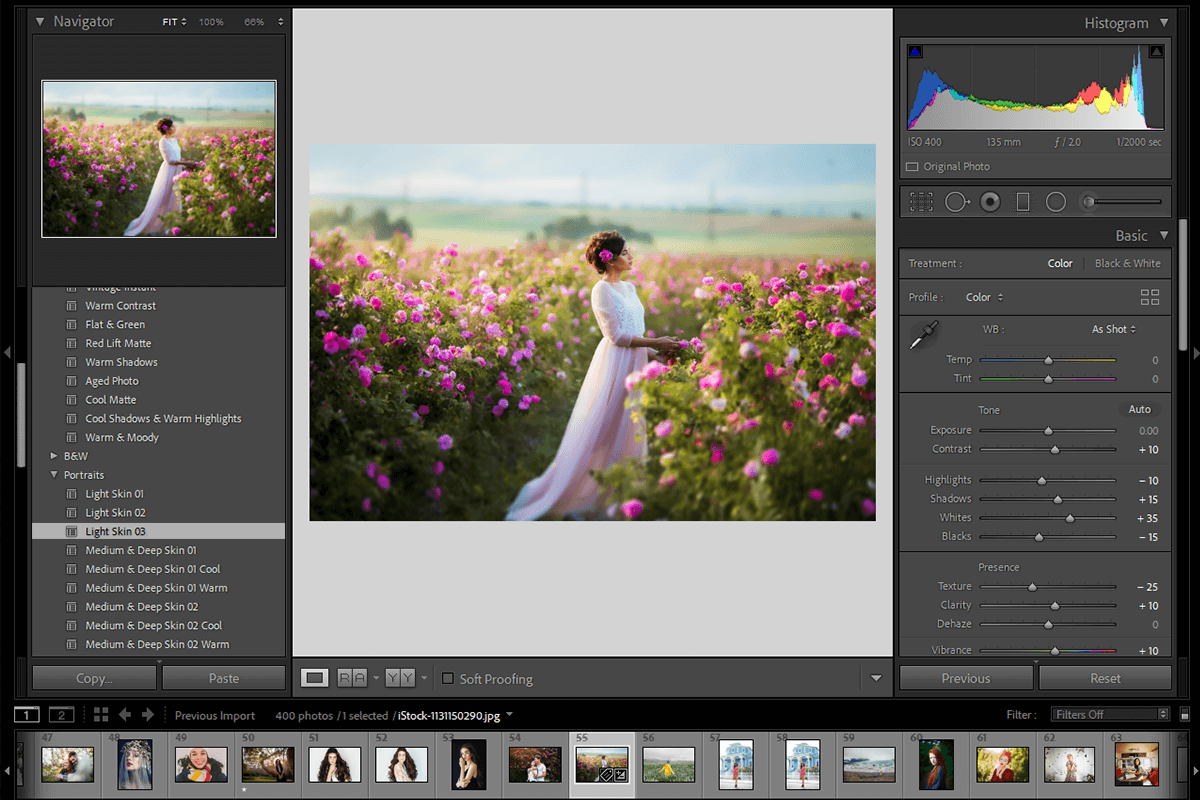This screenshot has height=800, width=1200.
Task: Pick the White Balance eyedropper
Action: [923, 335]
